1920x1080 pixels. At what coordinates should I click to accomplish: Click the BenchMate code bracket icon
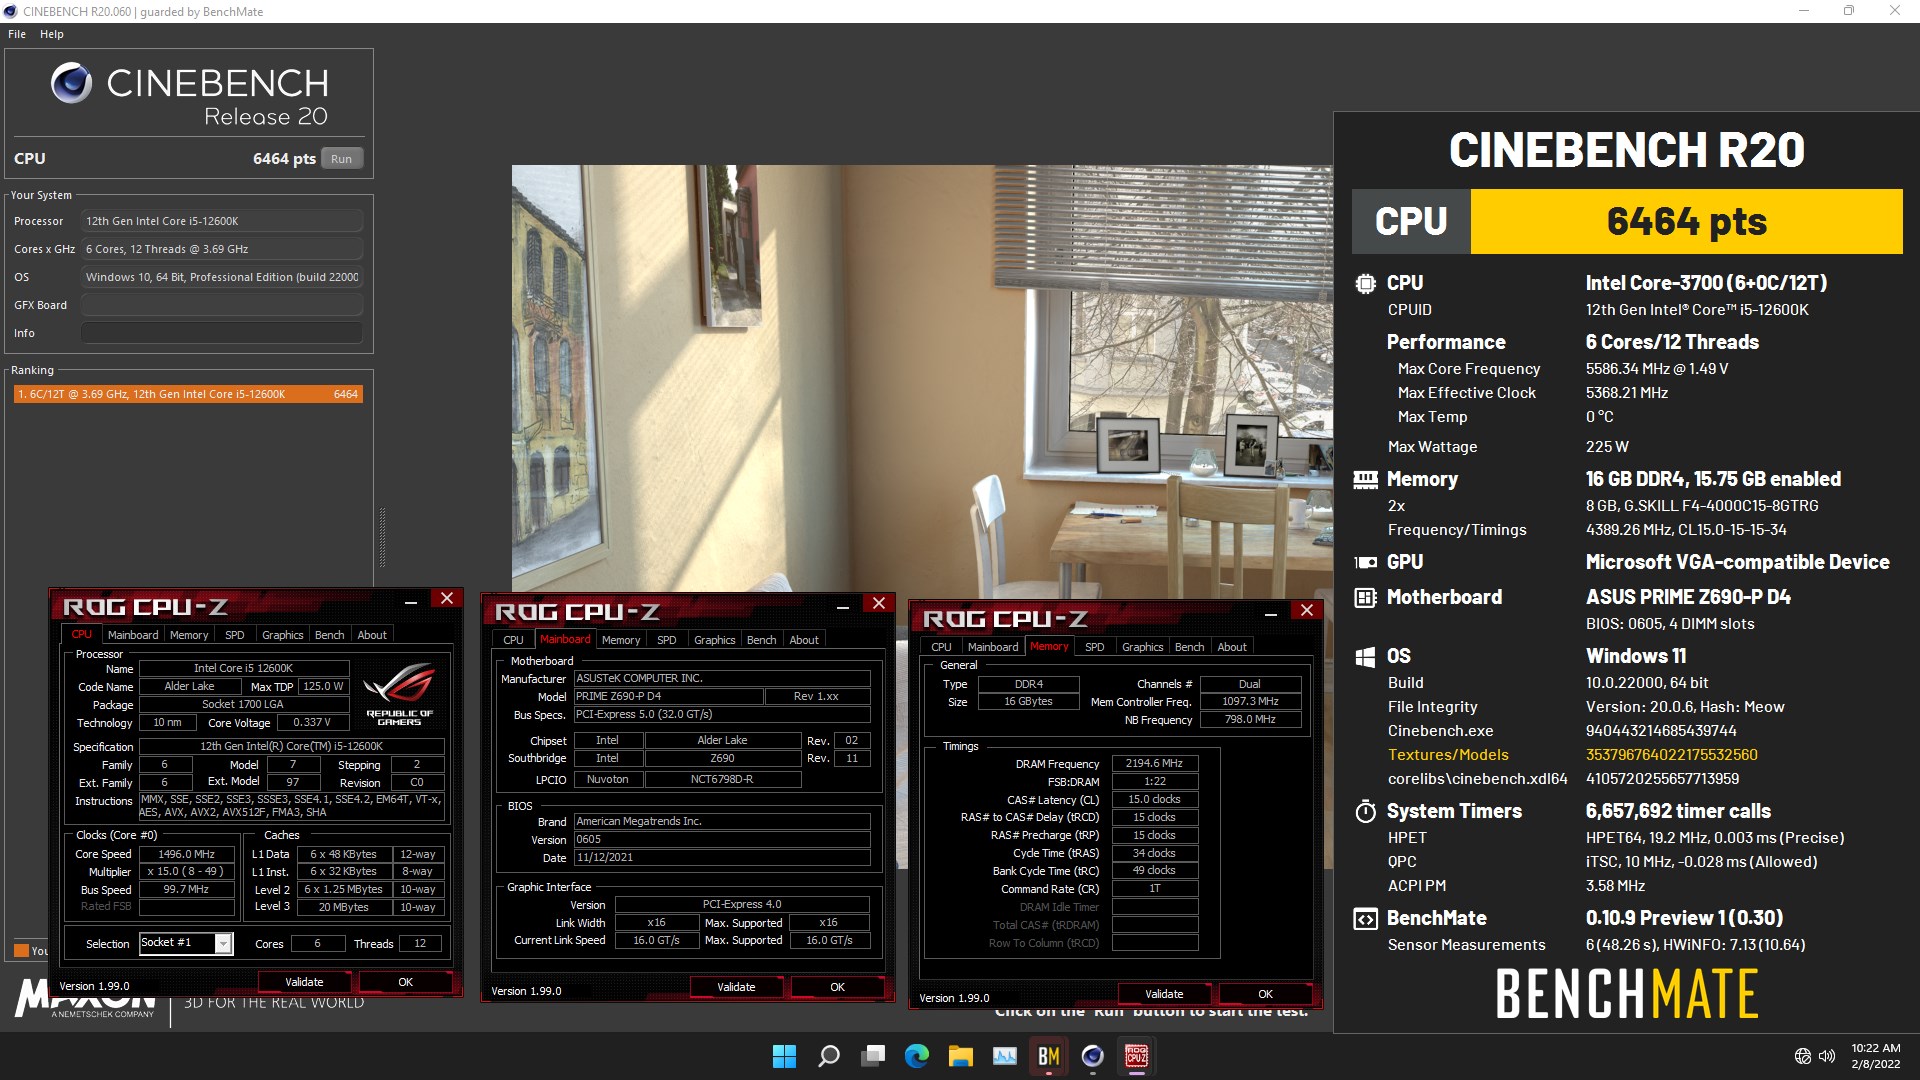(x=1365, y=919)
